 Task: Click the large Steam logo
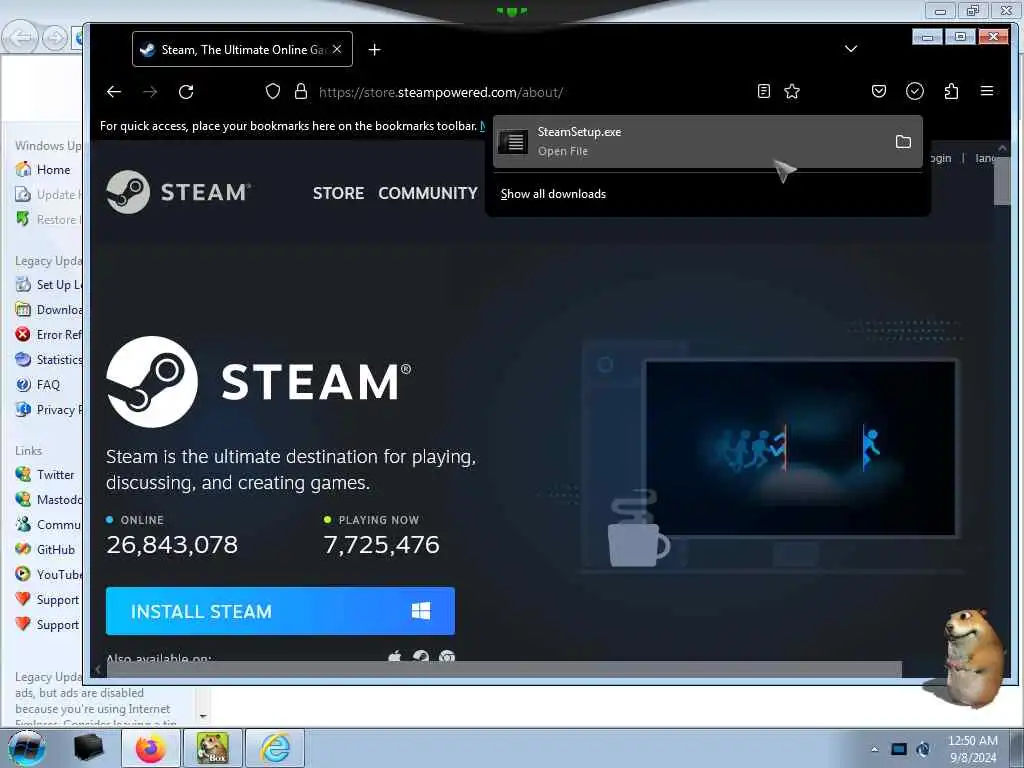(x=259, y=382)
